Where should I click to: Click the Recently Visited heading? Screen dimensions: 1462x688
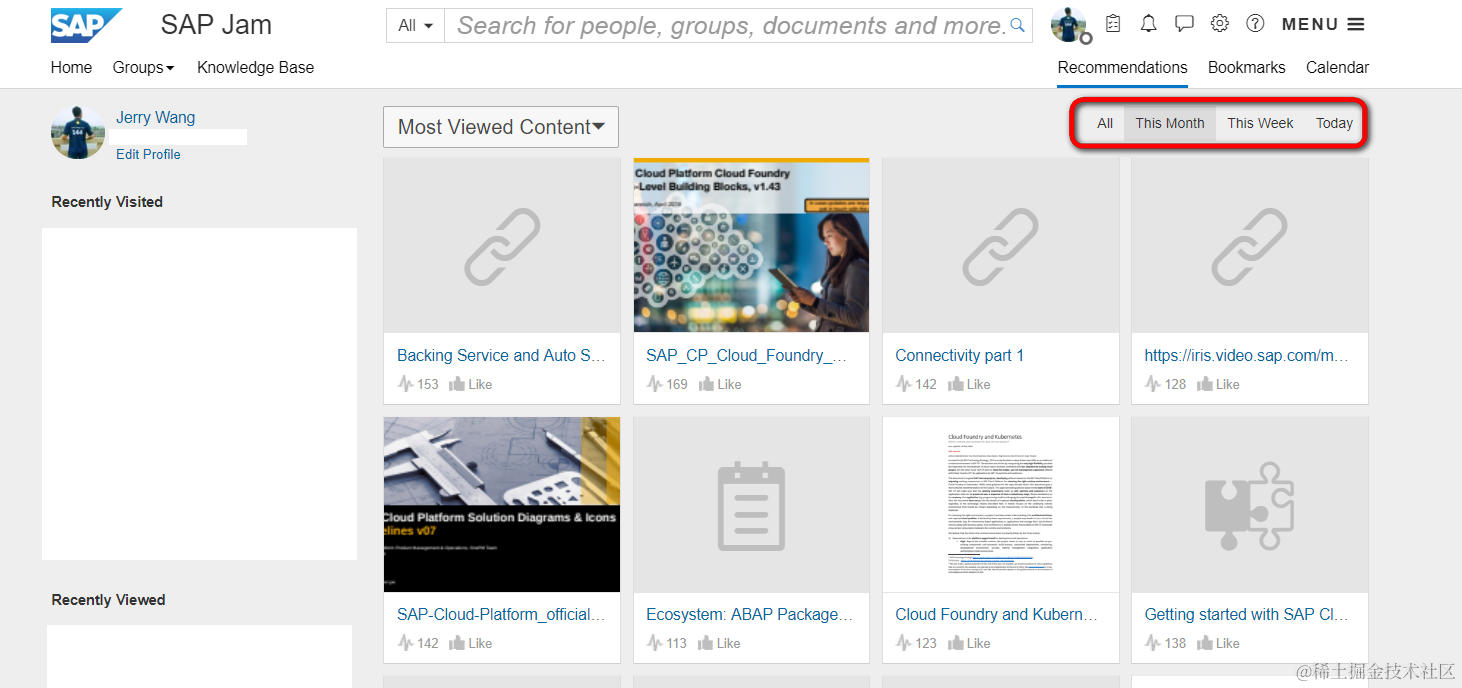point(107,202)
